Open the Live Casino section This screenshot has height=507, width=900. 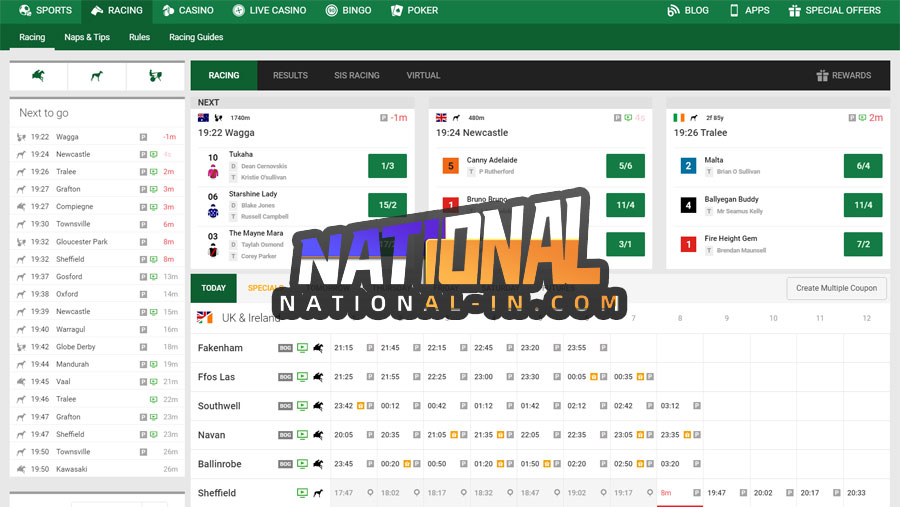click(x=269, y=10)
